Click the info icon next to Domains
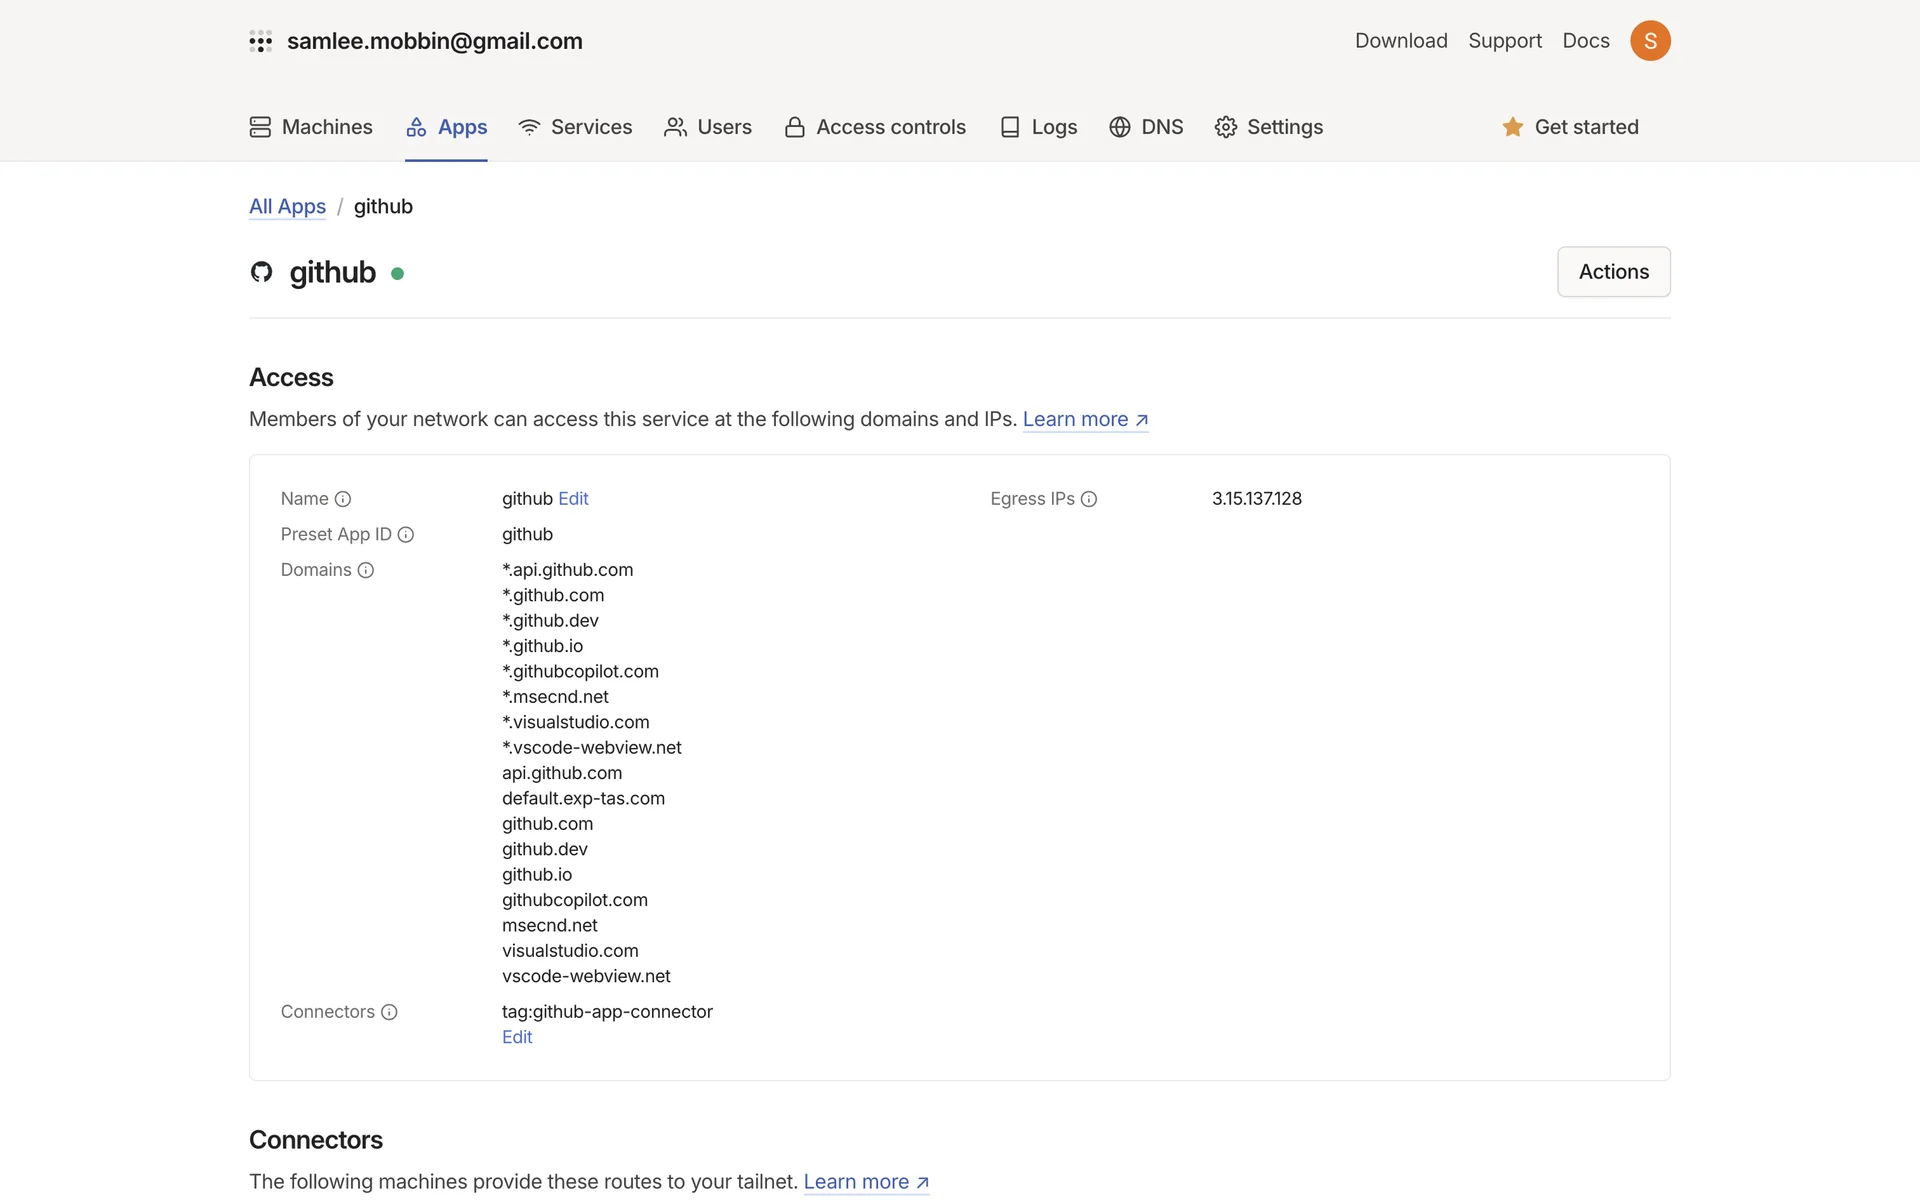The image size is (1920, 1200). [x=366, y=570]
